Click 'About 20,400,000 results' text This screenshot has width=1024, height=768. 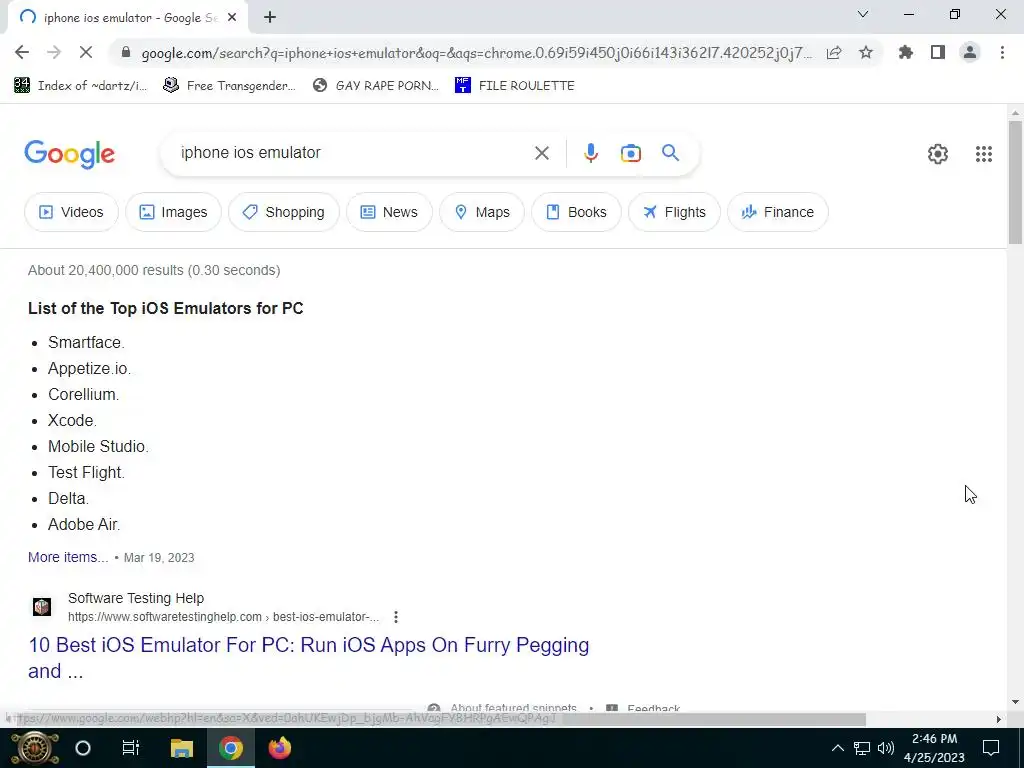(x=106, y=270)
